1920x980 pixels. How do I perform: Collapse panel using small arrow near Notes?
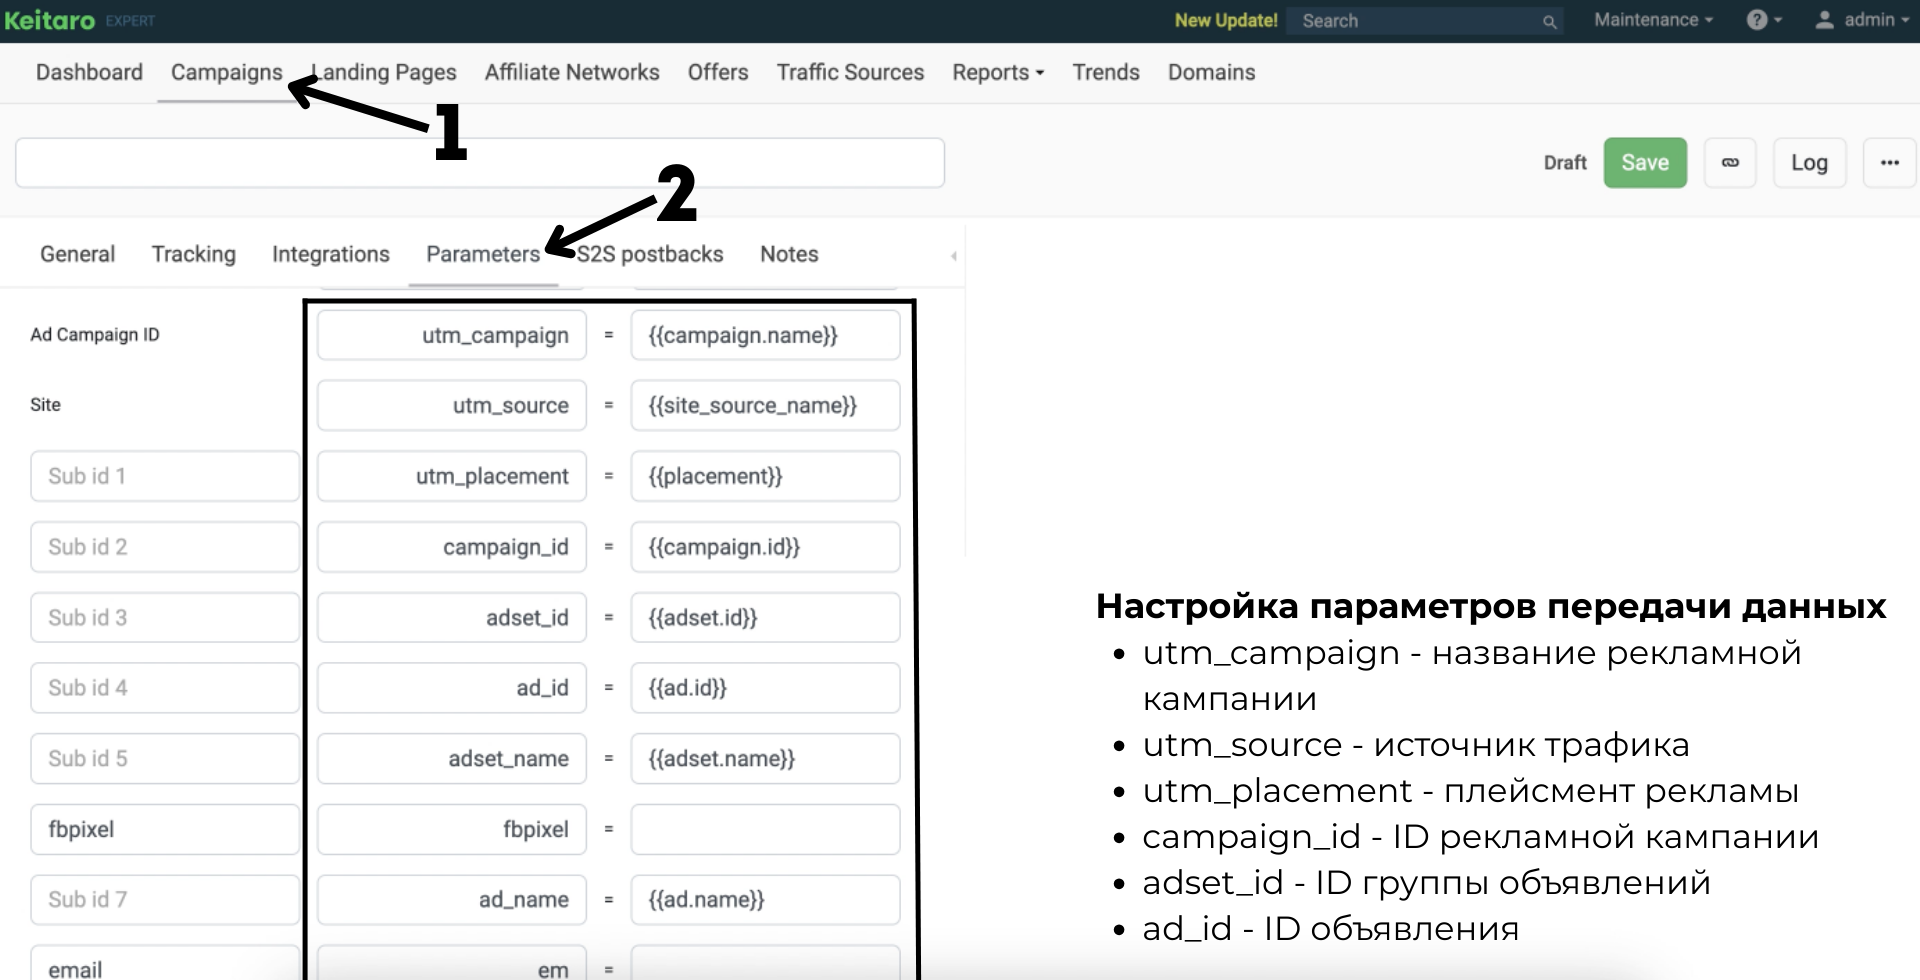tap(954, 256)
